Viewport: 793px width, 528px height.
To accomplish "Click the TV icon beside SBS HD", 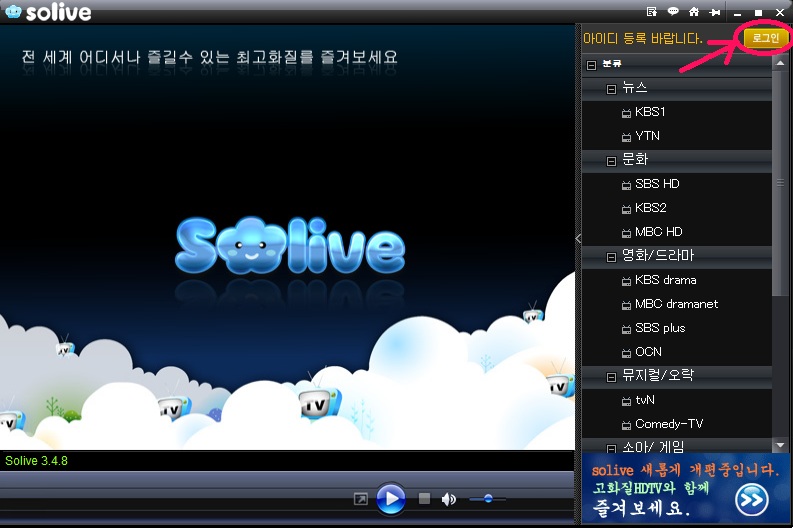I will click(626, 185).
